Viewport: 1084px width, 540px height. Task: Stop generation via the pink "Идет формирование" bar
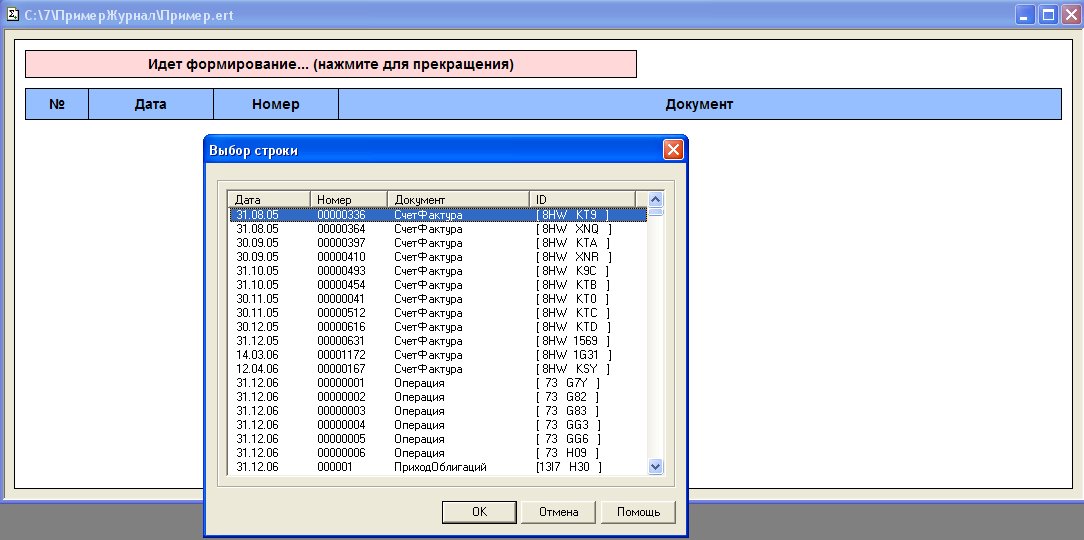coord(331,65)
